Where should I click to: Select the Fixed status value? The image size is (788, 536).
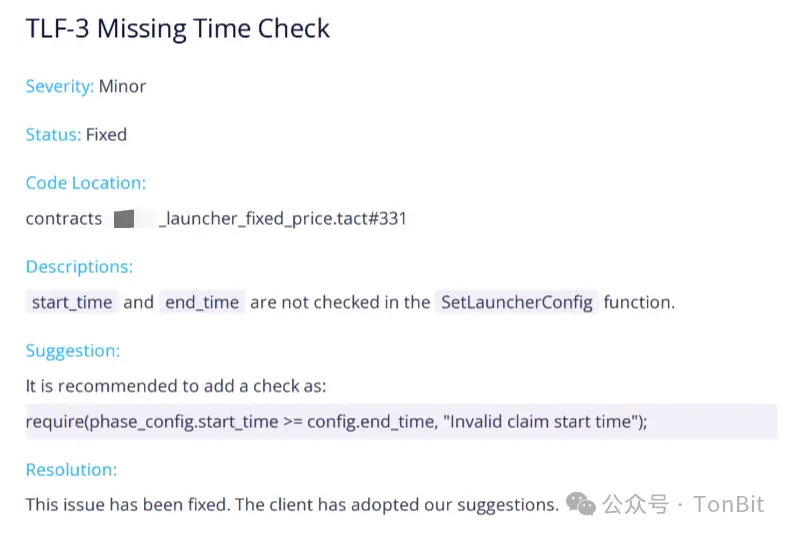click(x=106, y=134)
